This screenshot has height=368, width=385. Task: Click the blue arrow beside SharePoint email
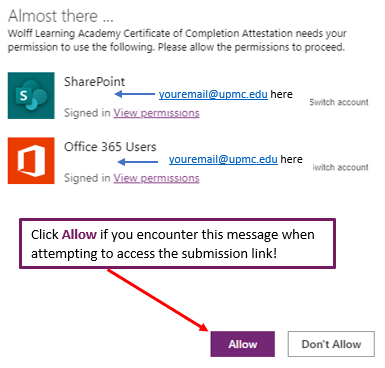[135, 94]
